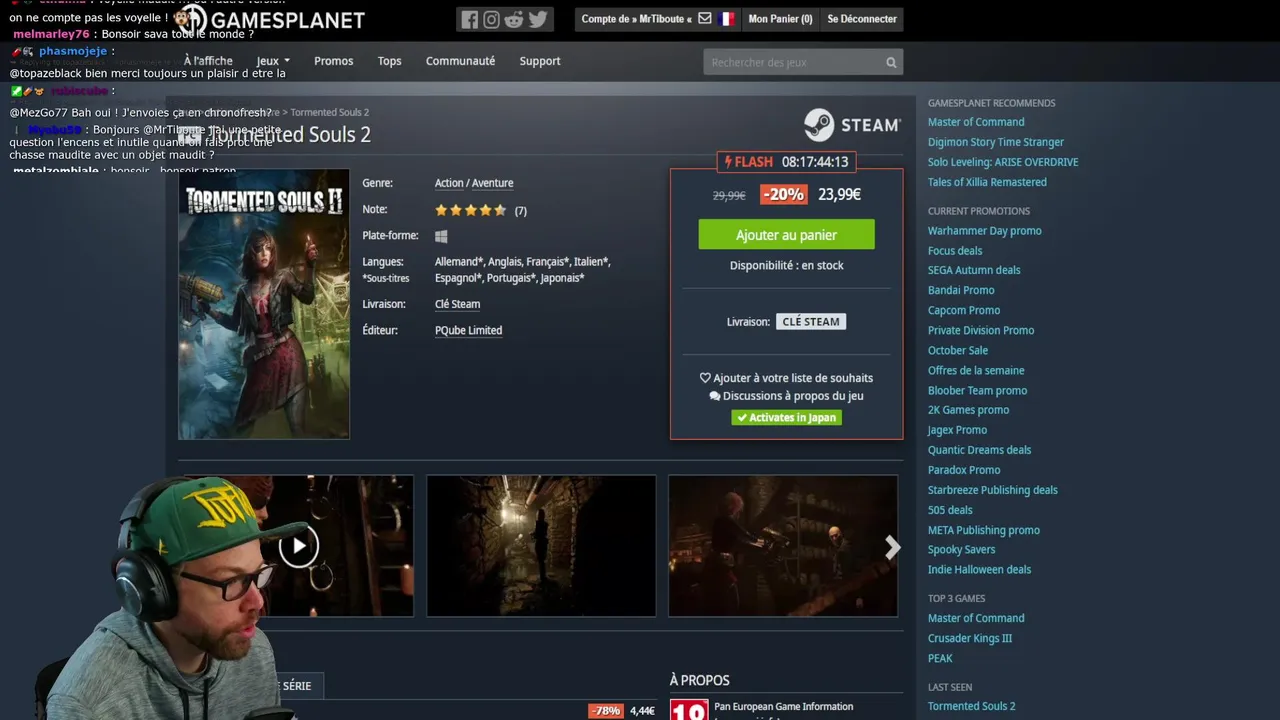The image size is (1280, 720).
Task: Click the search magnifier icon
Action: pos(891,62)
